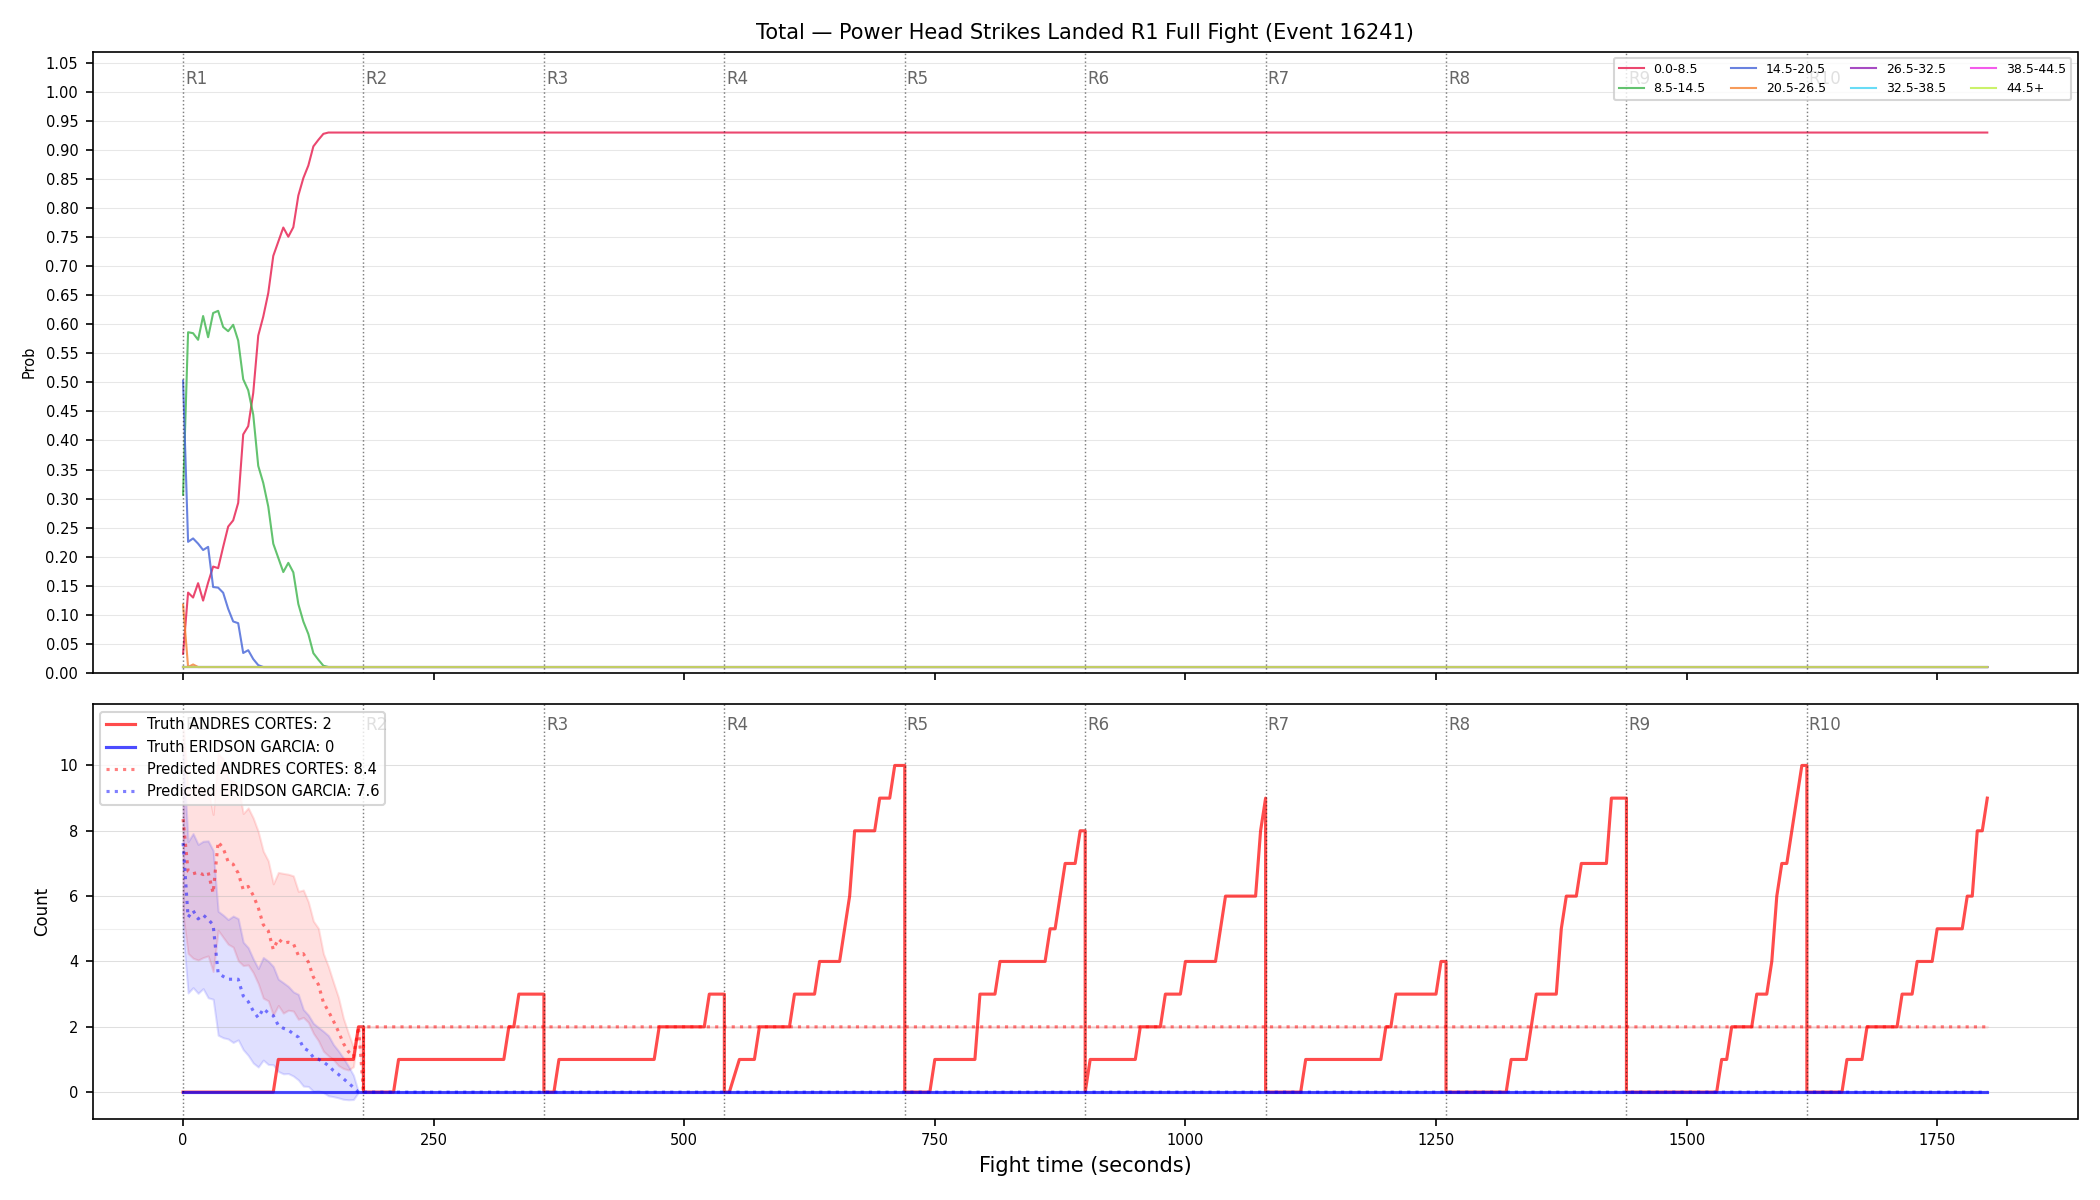Click the Fight time (seconds) axis label

click(1085, 1165)
